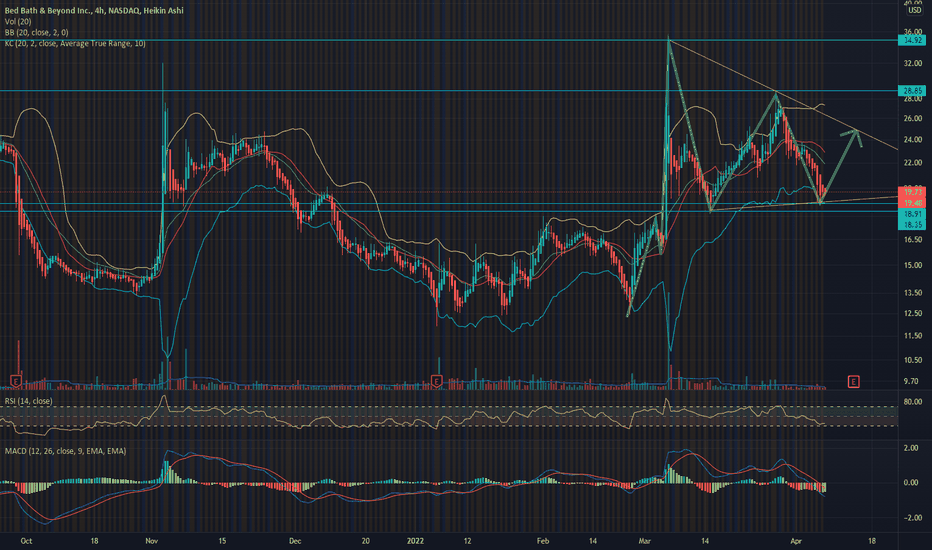Viewport: 932px width, 550px height.
Task: Select the MACD (12, 26, close, 9) label
Action: point(65,451)
